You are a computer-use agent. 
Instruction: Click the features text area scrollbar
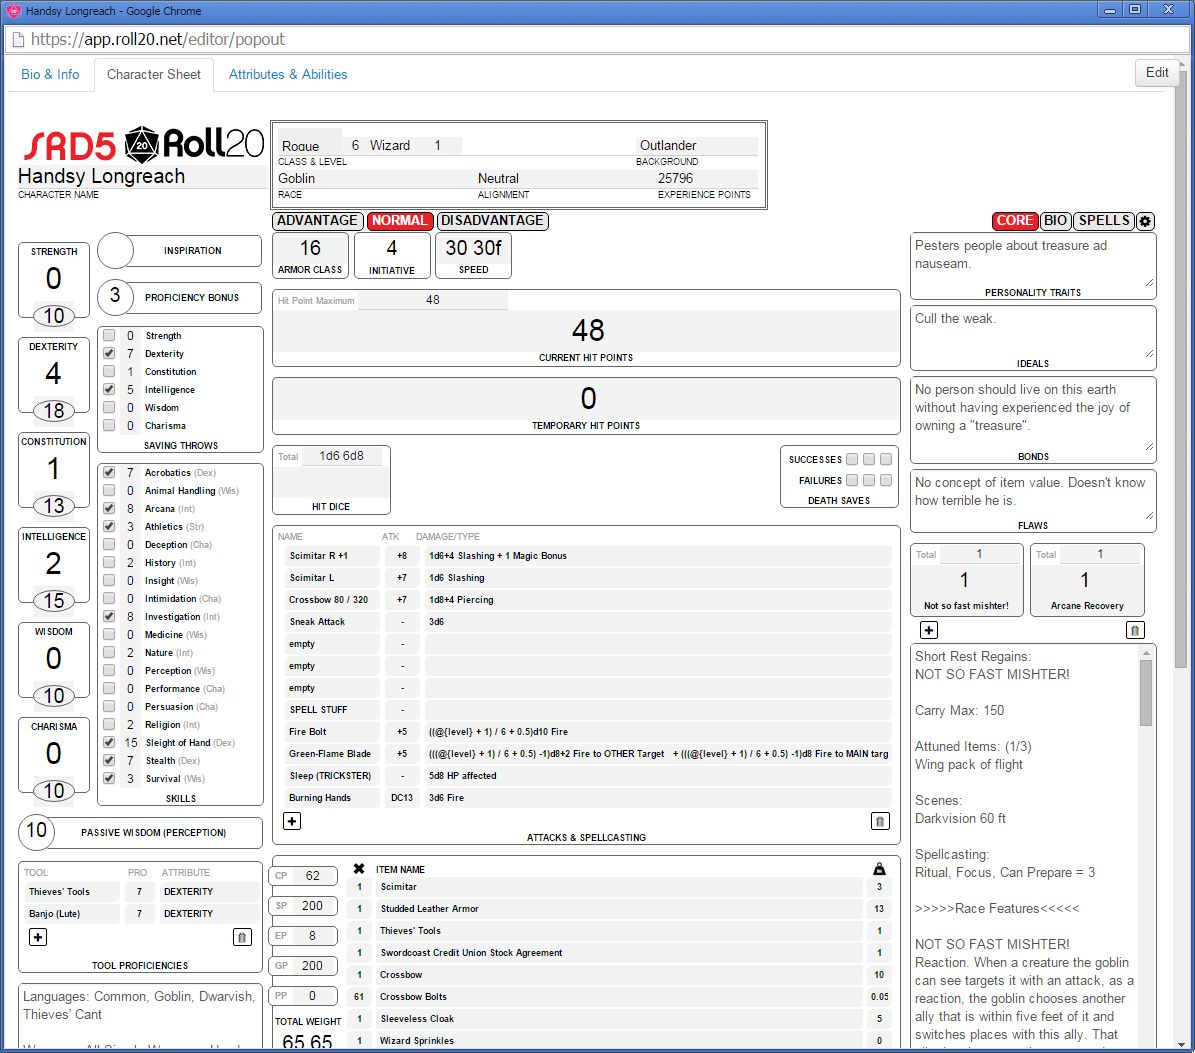[x=1145, y=693]
